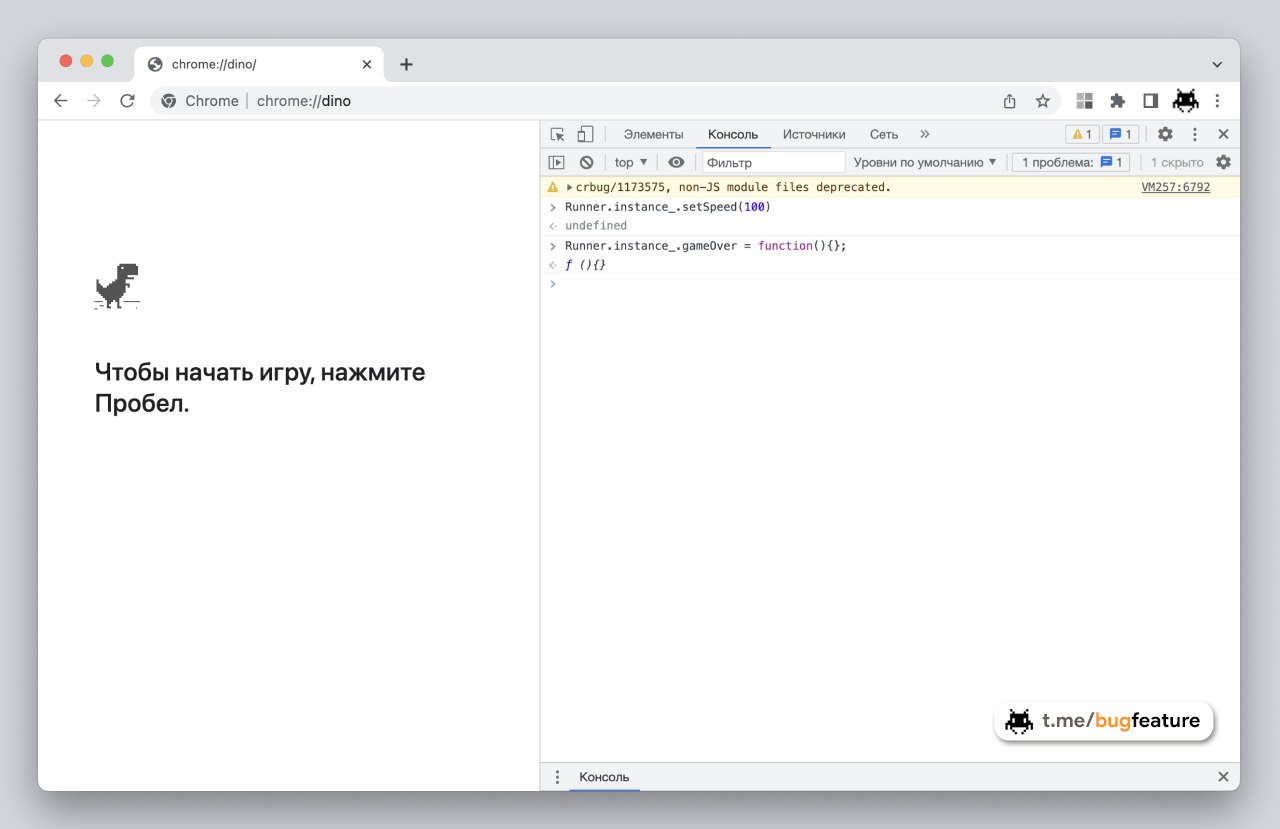
Task: Open the top JavaScript context dropdown
Action: click(631, 162)
